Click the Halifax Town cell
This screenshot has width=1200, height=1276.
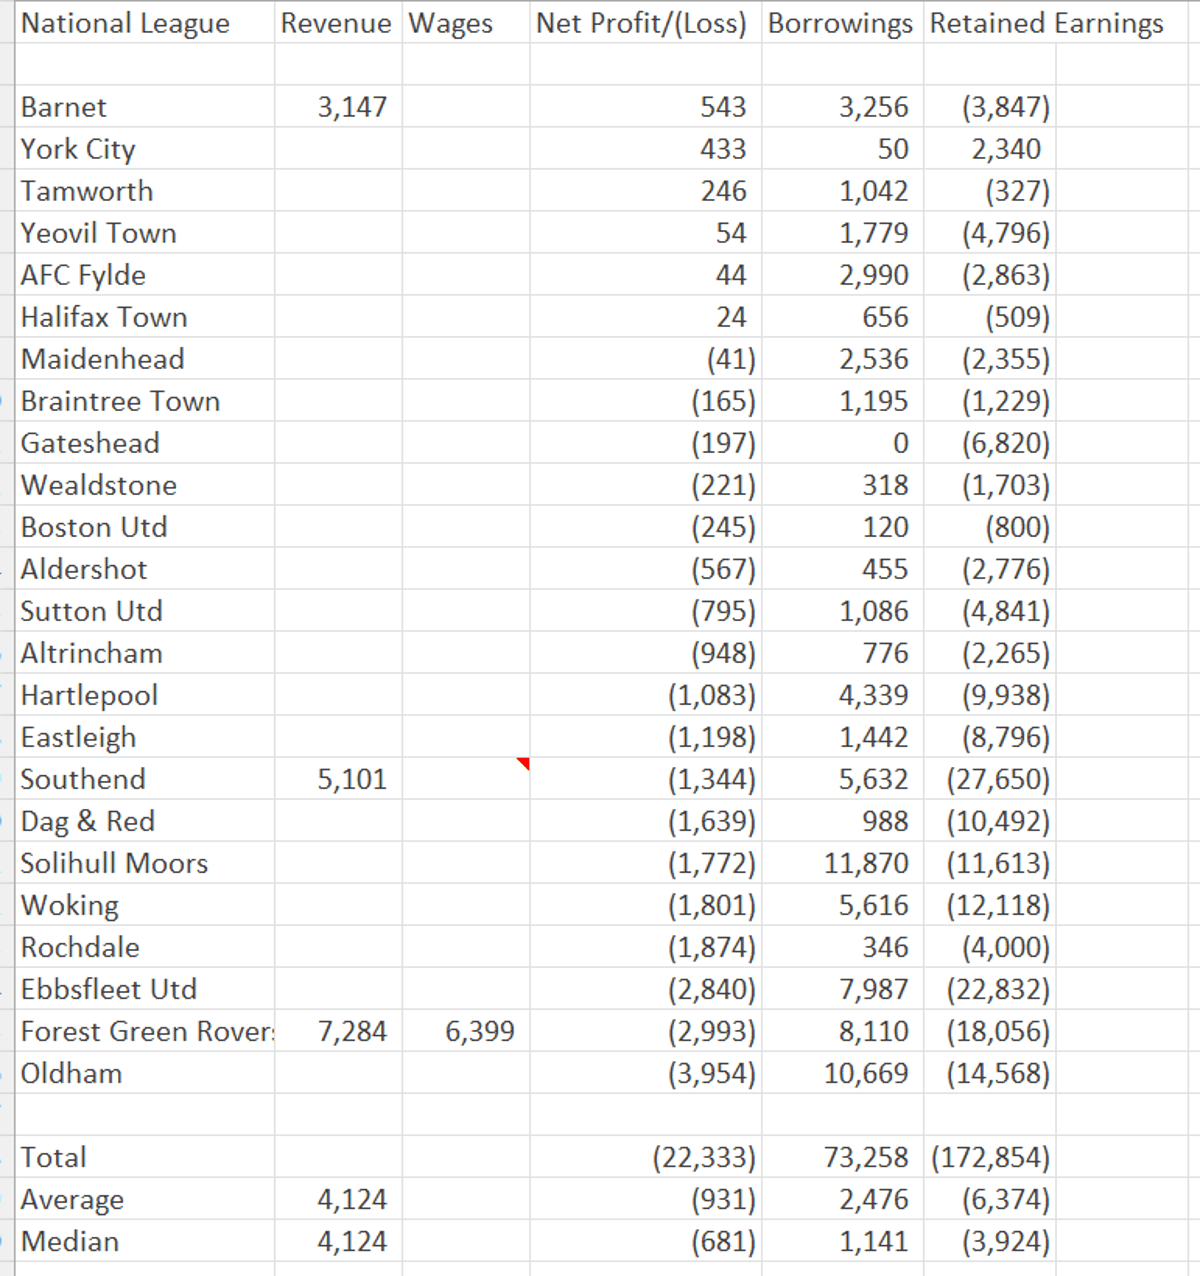(x=146, y=316)
